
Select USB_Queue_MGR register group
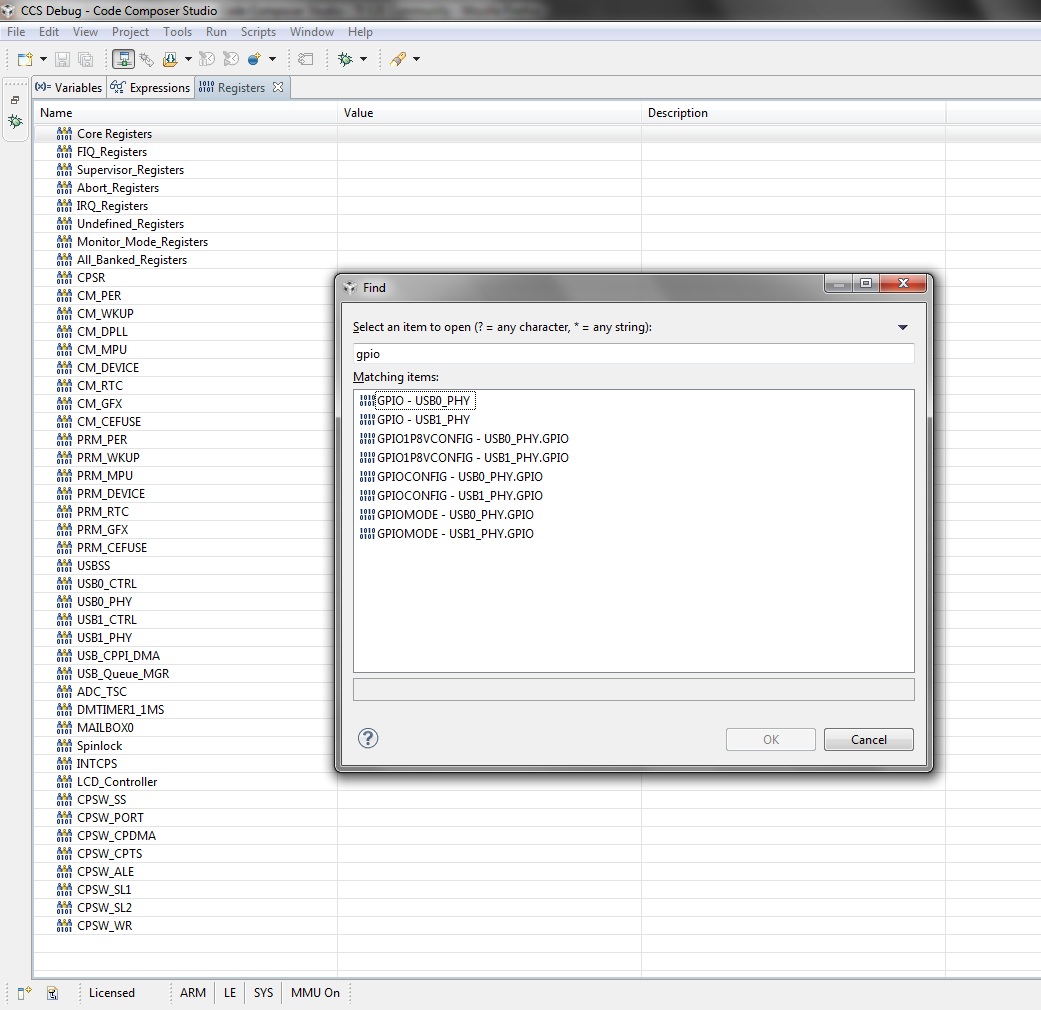click(123, 674)
